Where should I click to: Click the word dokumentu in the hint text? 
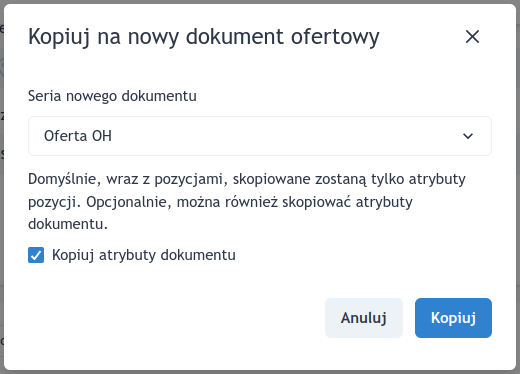(68, 224)
